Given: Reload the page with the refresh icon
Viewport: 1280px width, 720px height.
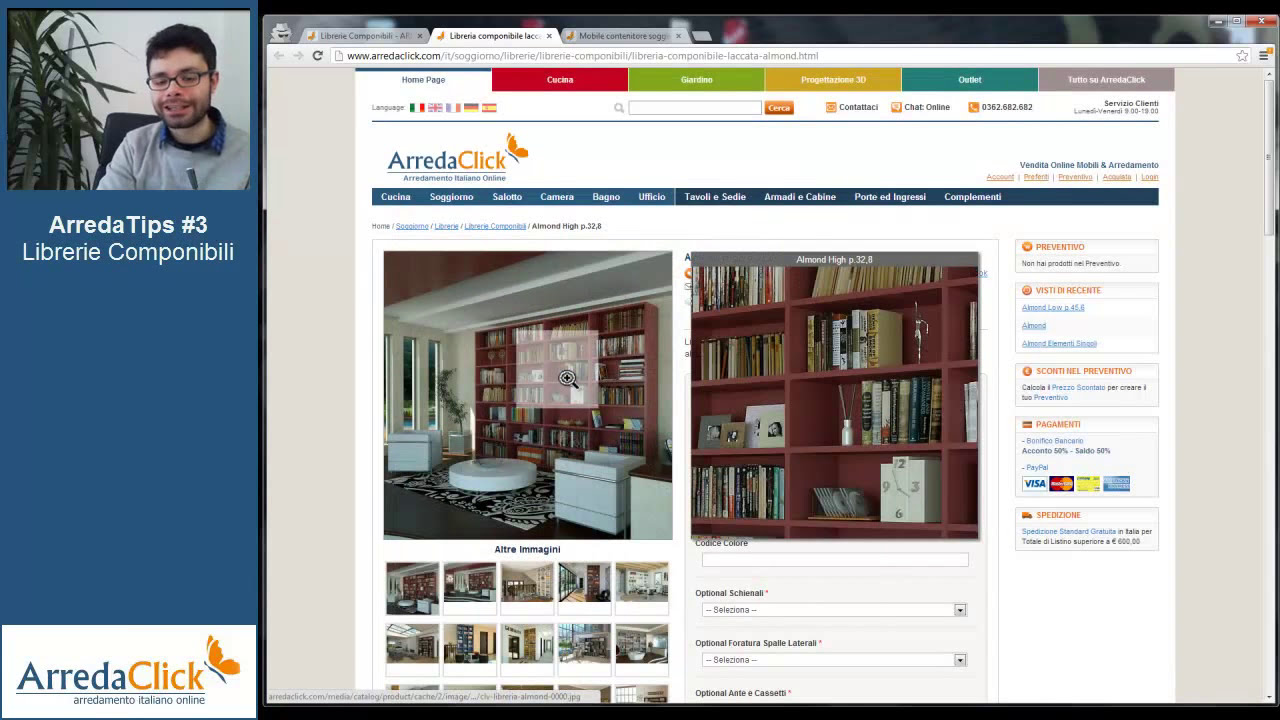Looking at the screenshot, I should 317,56.
